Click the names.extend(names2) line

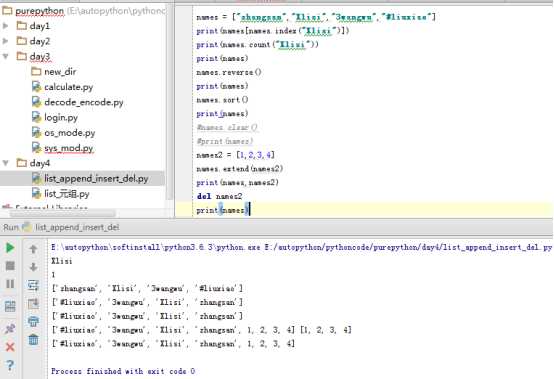[x=239, y=168]
